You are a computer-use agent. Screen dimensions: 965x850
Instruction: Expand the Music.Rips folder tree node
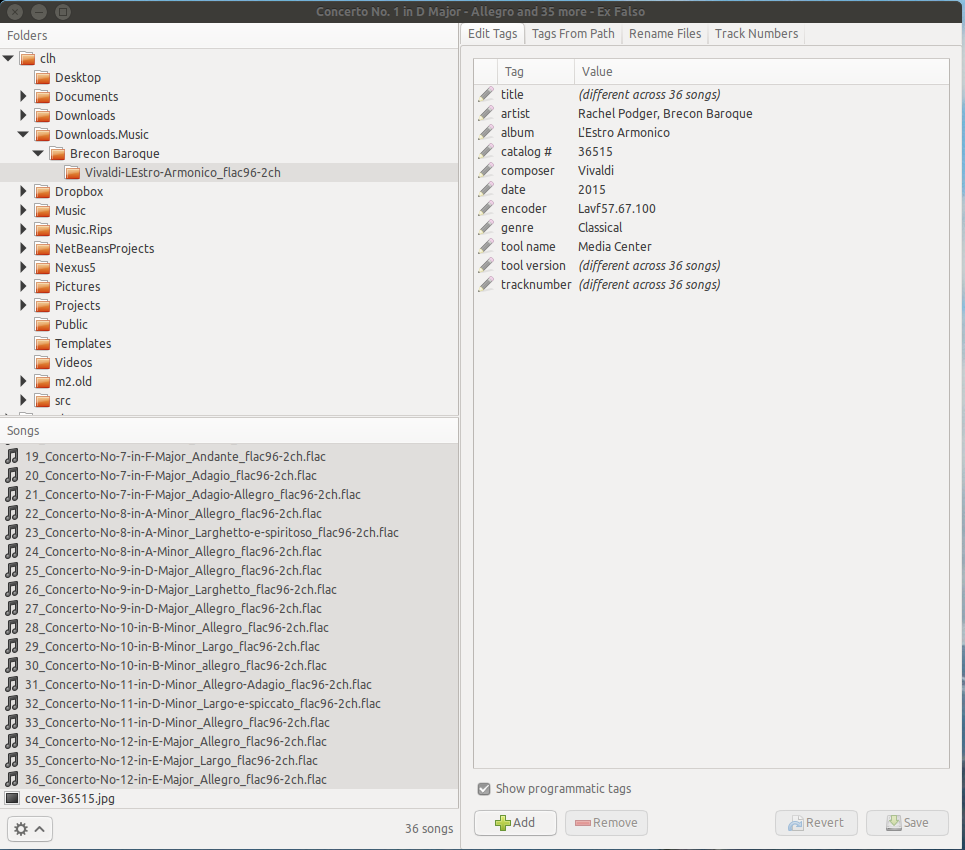point(24,230)
